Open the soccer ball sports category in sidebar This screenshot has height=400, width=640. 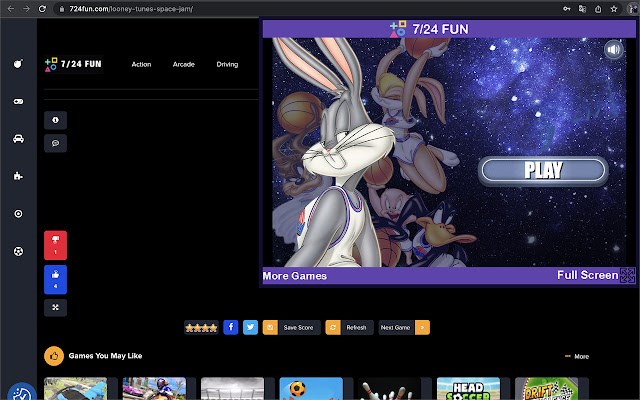click(x=18, y=251)
